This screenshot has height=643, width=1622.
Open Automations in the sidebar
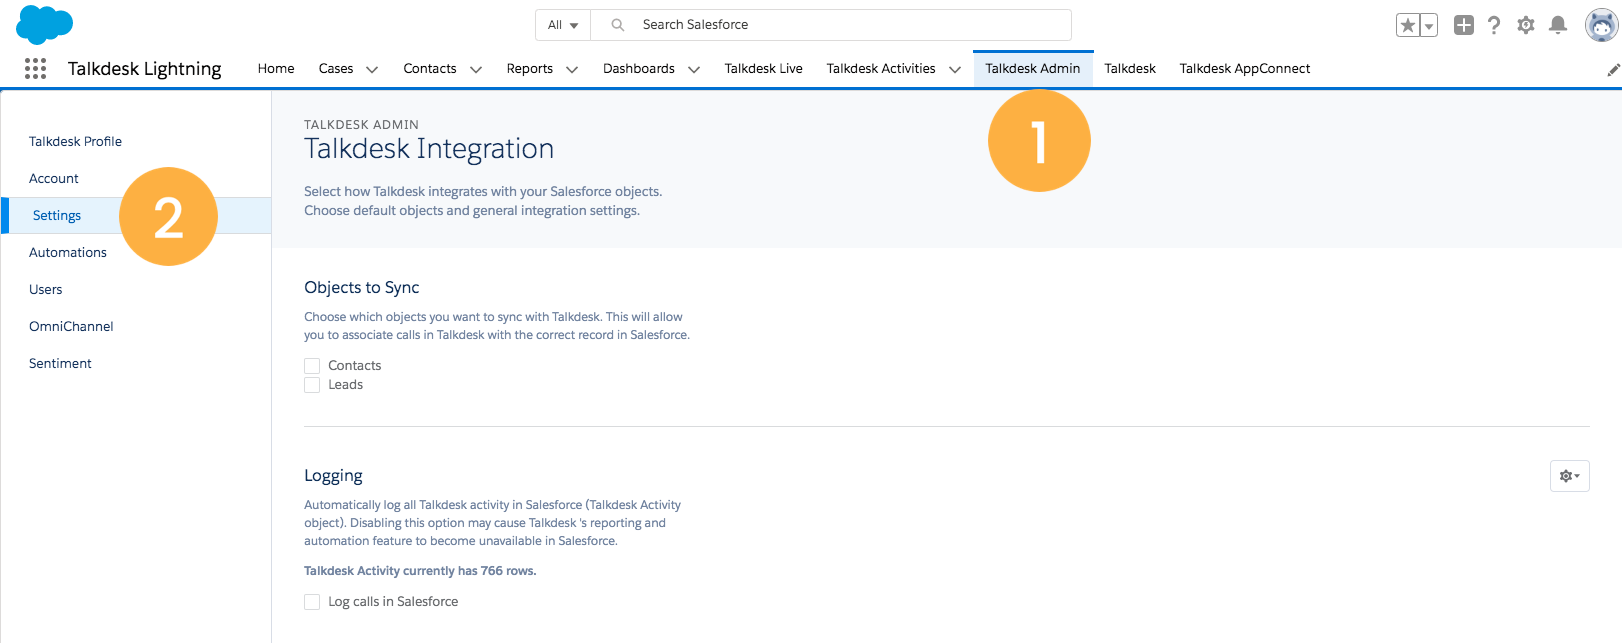(68, 252)
